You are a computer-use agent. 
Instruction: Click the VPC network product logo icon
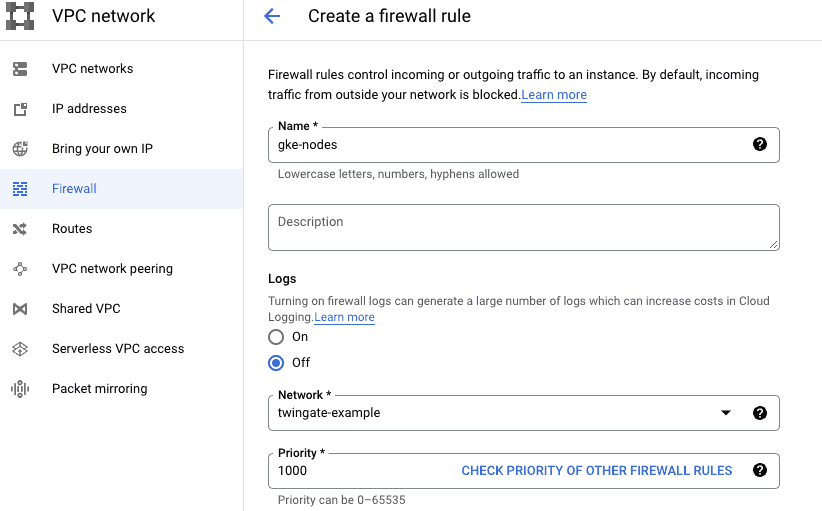20,16
